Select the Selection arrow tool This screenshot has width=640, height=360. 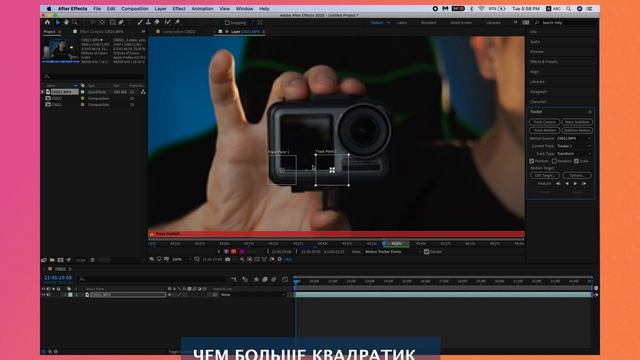pos(58,22)
